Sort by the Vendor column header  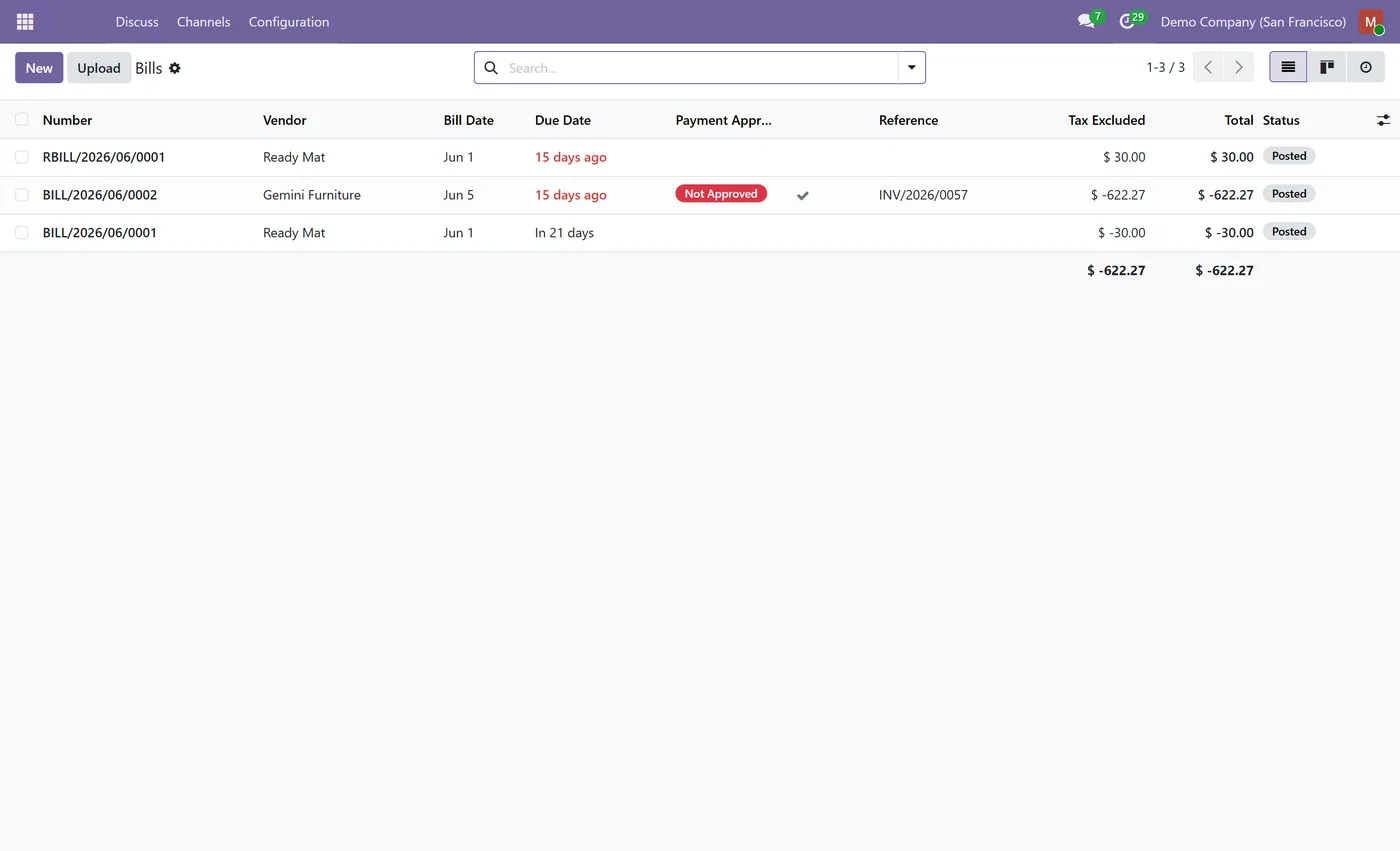coord(284,120)
